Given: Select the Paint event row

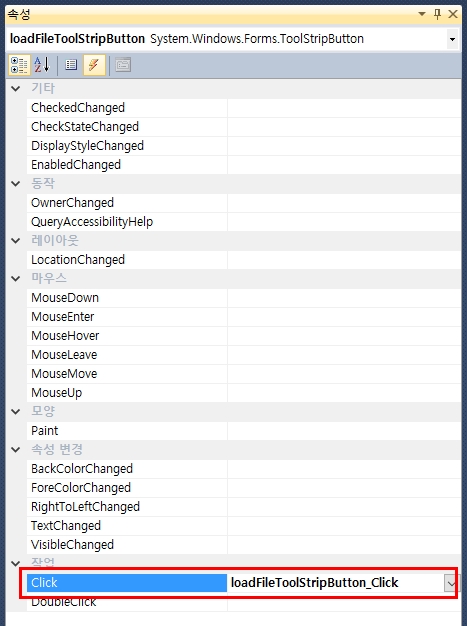Looking at the screenshot, I should tap(244, 431).
